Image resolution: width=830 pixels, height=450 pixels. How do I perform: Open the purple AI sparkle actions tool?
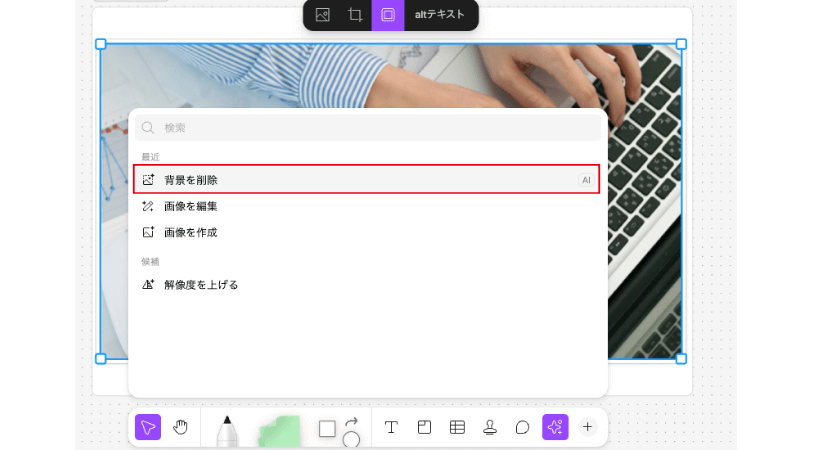click(555, 427)
